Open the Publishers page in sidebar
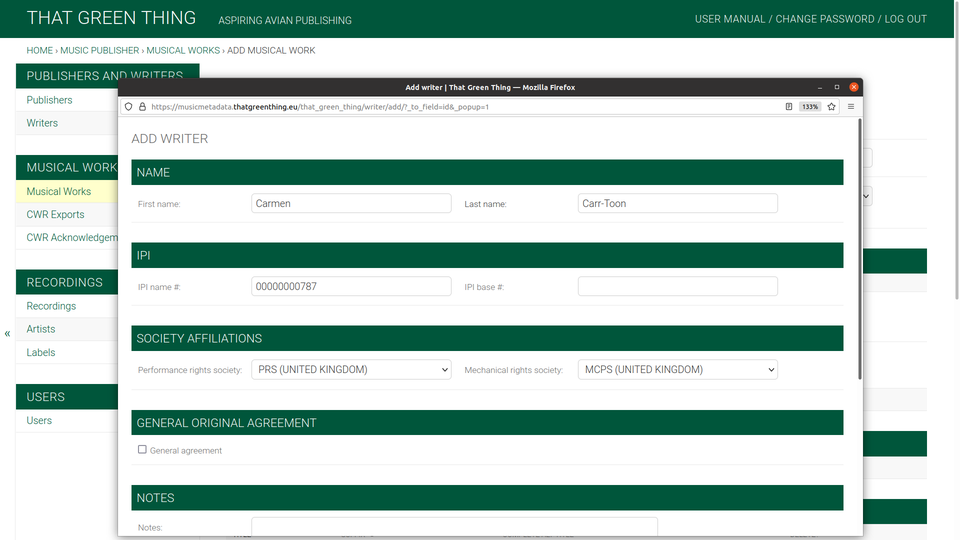The width and height of the screenshot is (960, 540). coord(49,100)
